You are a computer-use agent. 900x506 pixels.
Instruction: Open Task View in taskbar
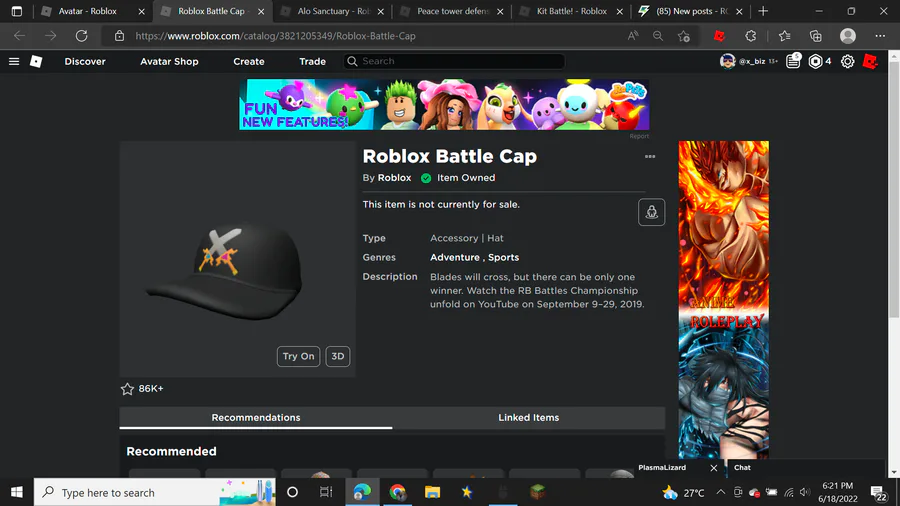coord(325,492)
